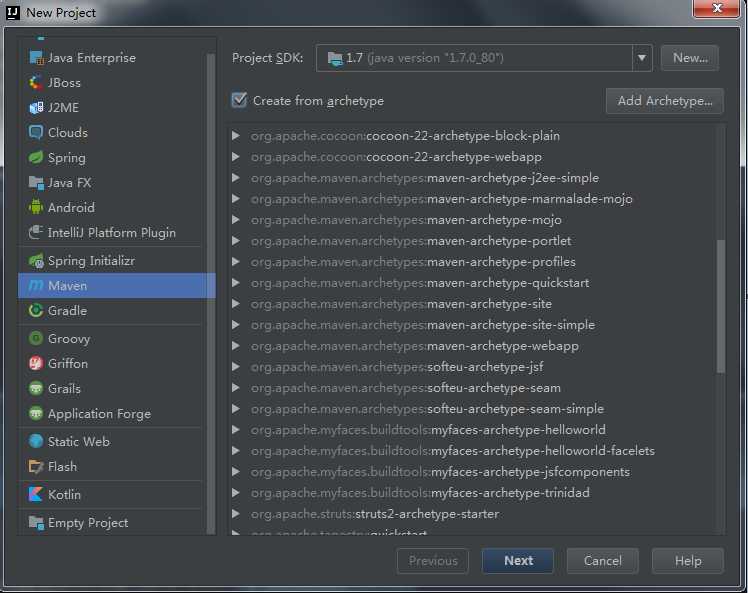Expand softeu-archetype-jsf node
This screenshot has width=748, height=593.
[236, 366]
